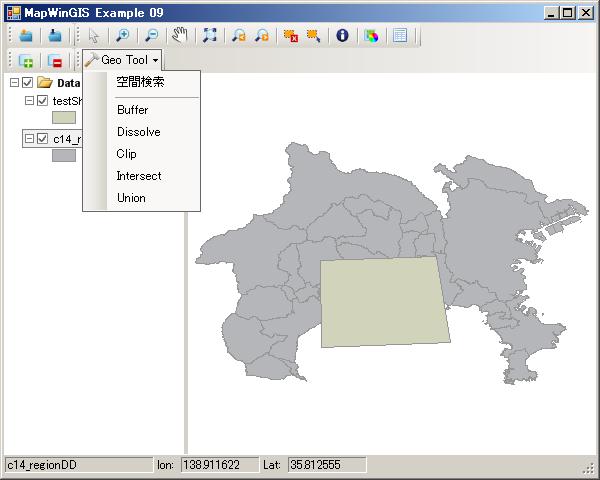Collapse the Data group tree node
This screenshot has width=600, height=480.
click(14, 83)
